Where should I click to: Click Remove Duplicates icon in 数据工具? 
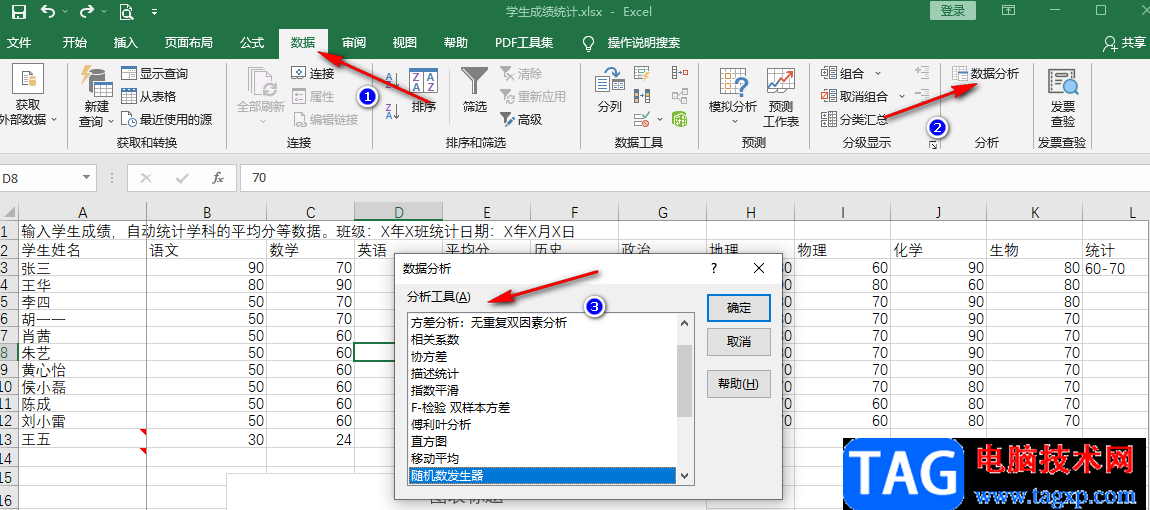point(642,95)
